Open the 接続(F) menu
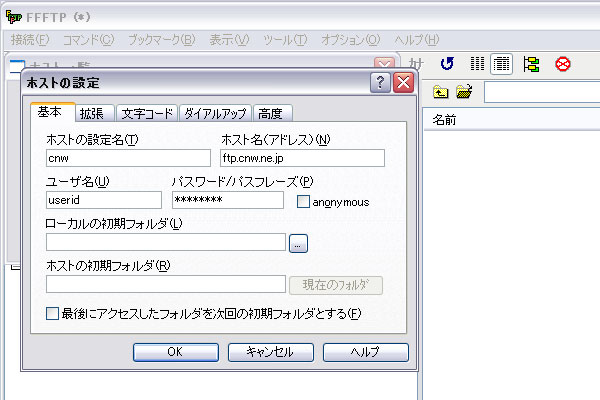The image size is (600, 400). coord(30,39)
